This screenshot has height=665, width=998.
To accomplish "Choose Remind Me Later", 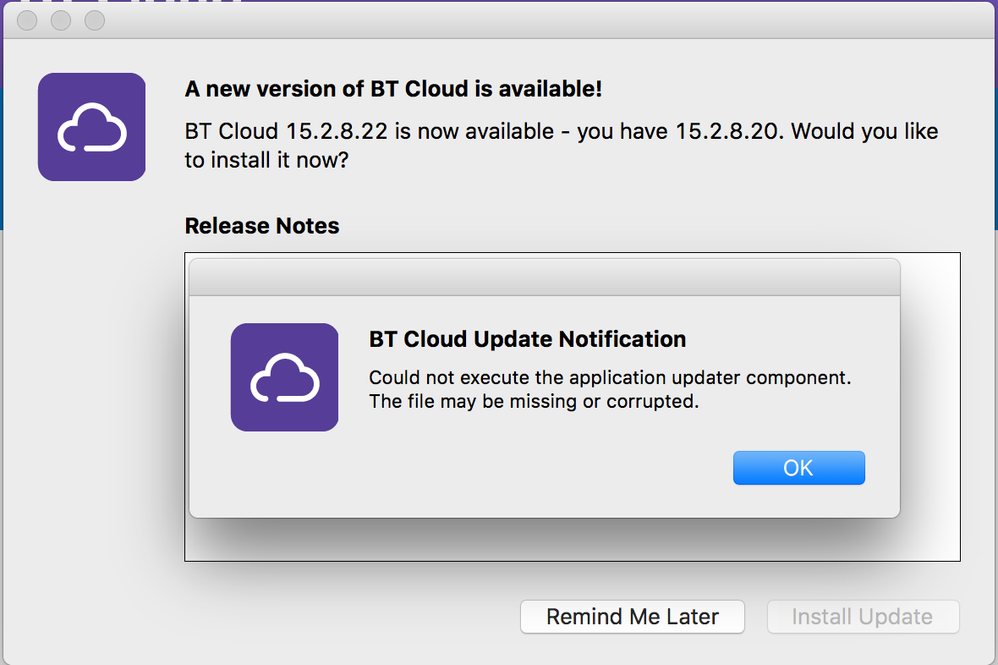I will pos(632,617).
